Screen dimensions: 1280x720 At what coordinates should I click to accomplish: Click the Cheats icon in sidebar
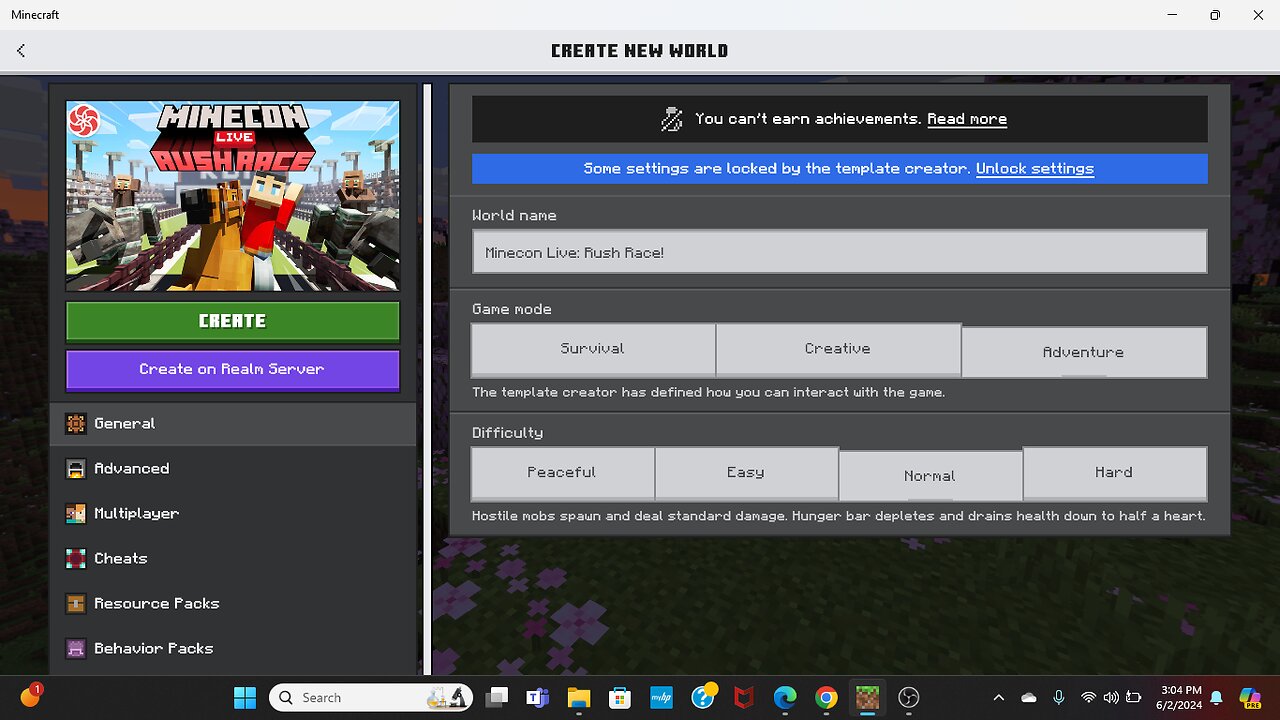click(76, 558)
